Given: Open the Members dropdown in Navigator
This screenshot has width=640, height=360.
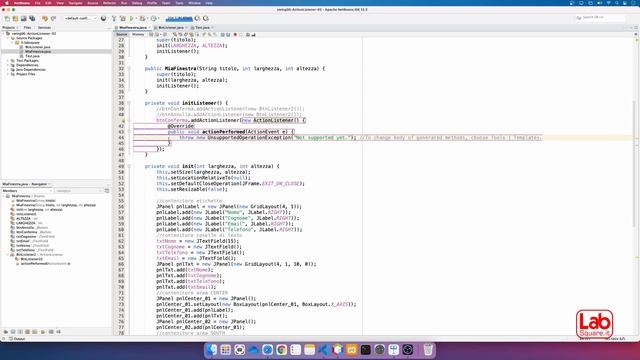Looking at the screenshot, I should tap(27, 191).
